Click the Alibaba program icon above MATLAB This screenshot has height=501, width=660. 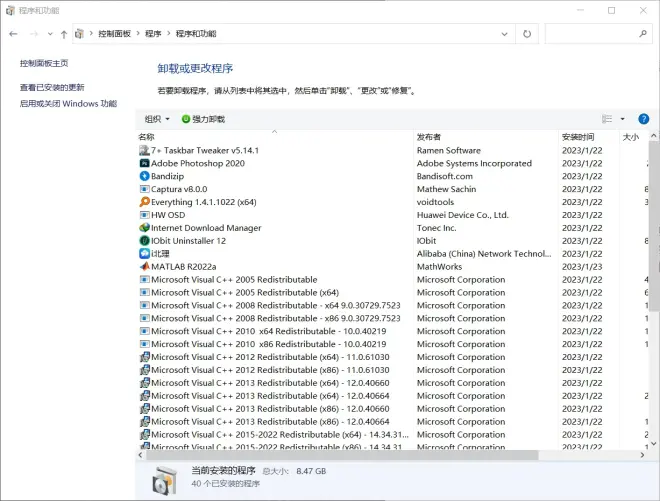click(x=144, y=253)
